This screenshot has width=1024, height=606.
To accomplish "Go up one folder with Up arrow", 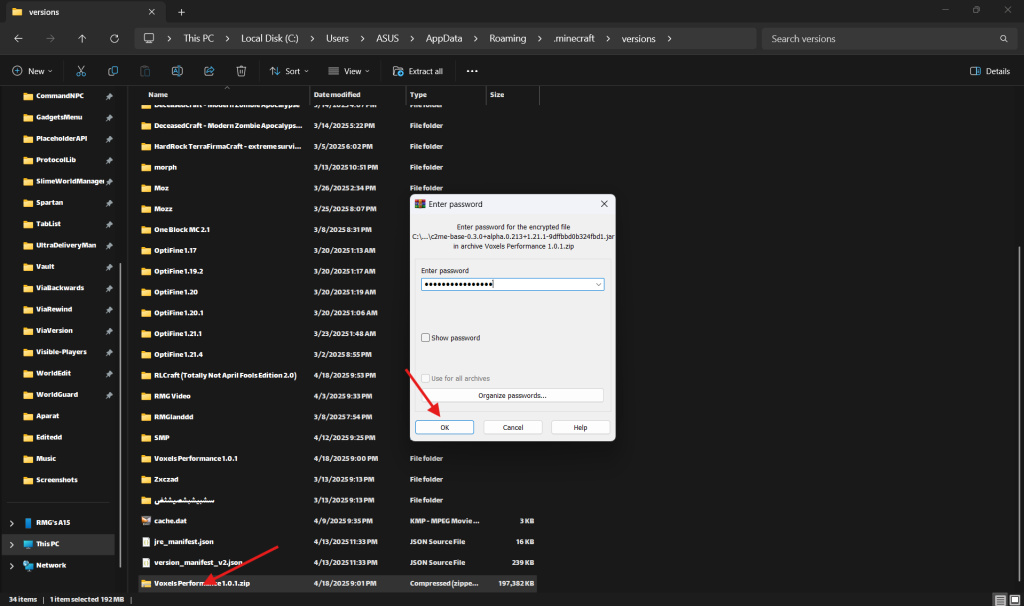I will coord(82,39).
